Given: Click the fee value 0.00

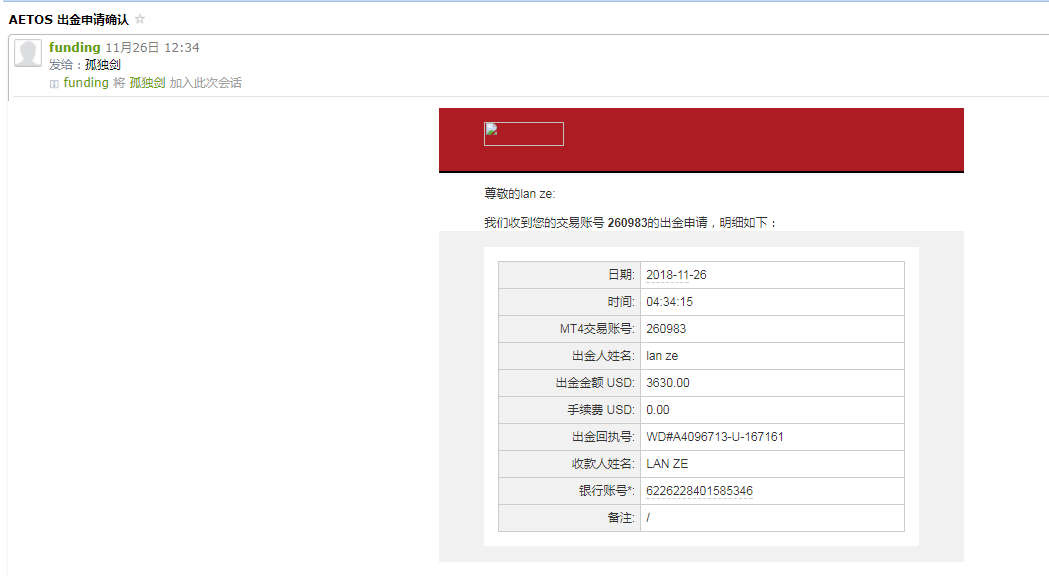Looking at the screenshot, I should [x=658, y=410].
